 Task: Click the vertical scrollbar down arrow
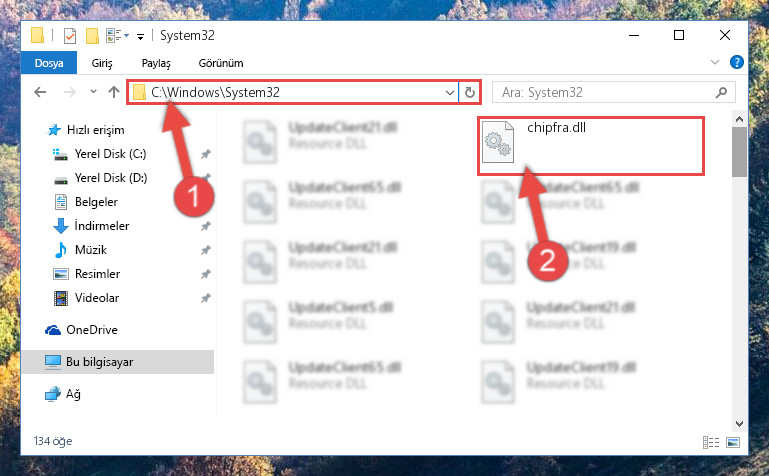(x=739, y=424)
